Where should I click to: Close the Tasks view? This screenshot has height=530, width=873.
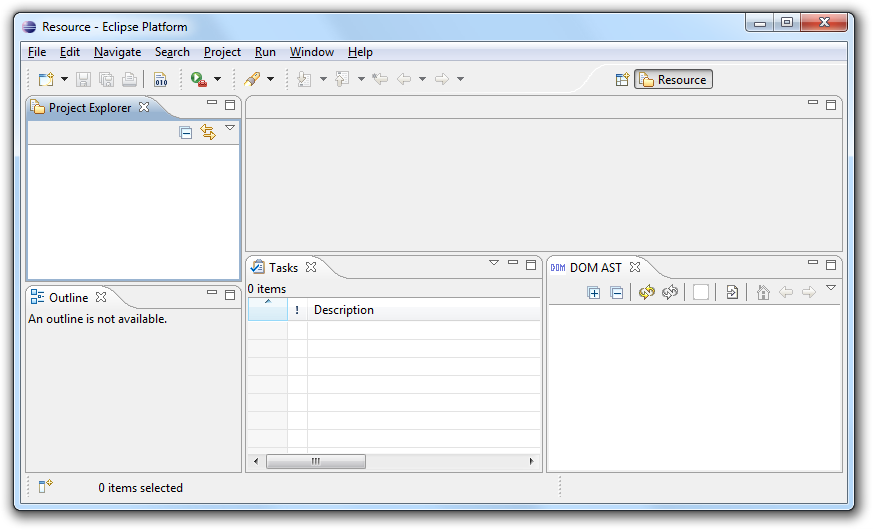point(311,267)
